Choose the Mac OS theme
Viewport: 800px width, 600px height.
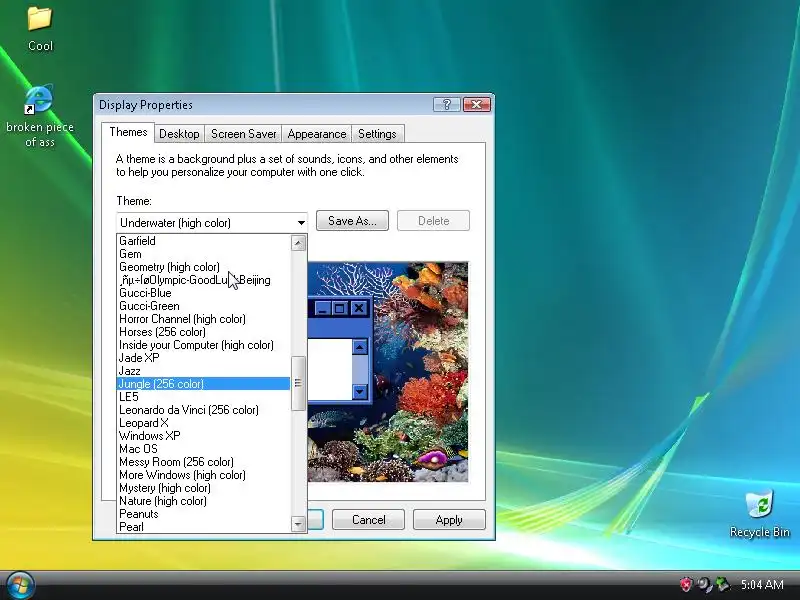point(204,449)
